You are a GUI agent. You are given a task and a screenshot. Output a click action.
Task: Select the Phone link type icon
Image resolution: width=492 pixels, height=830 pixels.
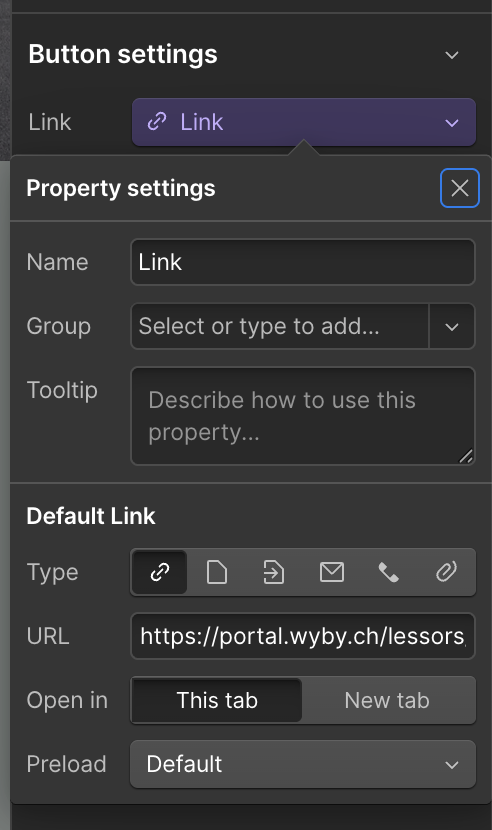389,572
